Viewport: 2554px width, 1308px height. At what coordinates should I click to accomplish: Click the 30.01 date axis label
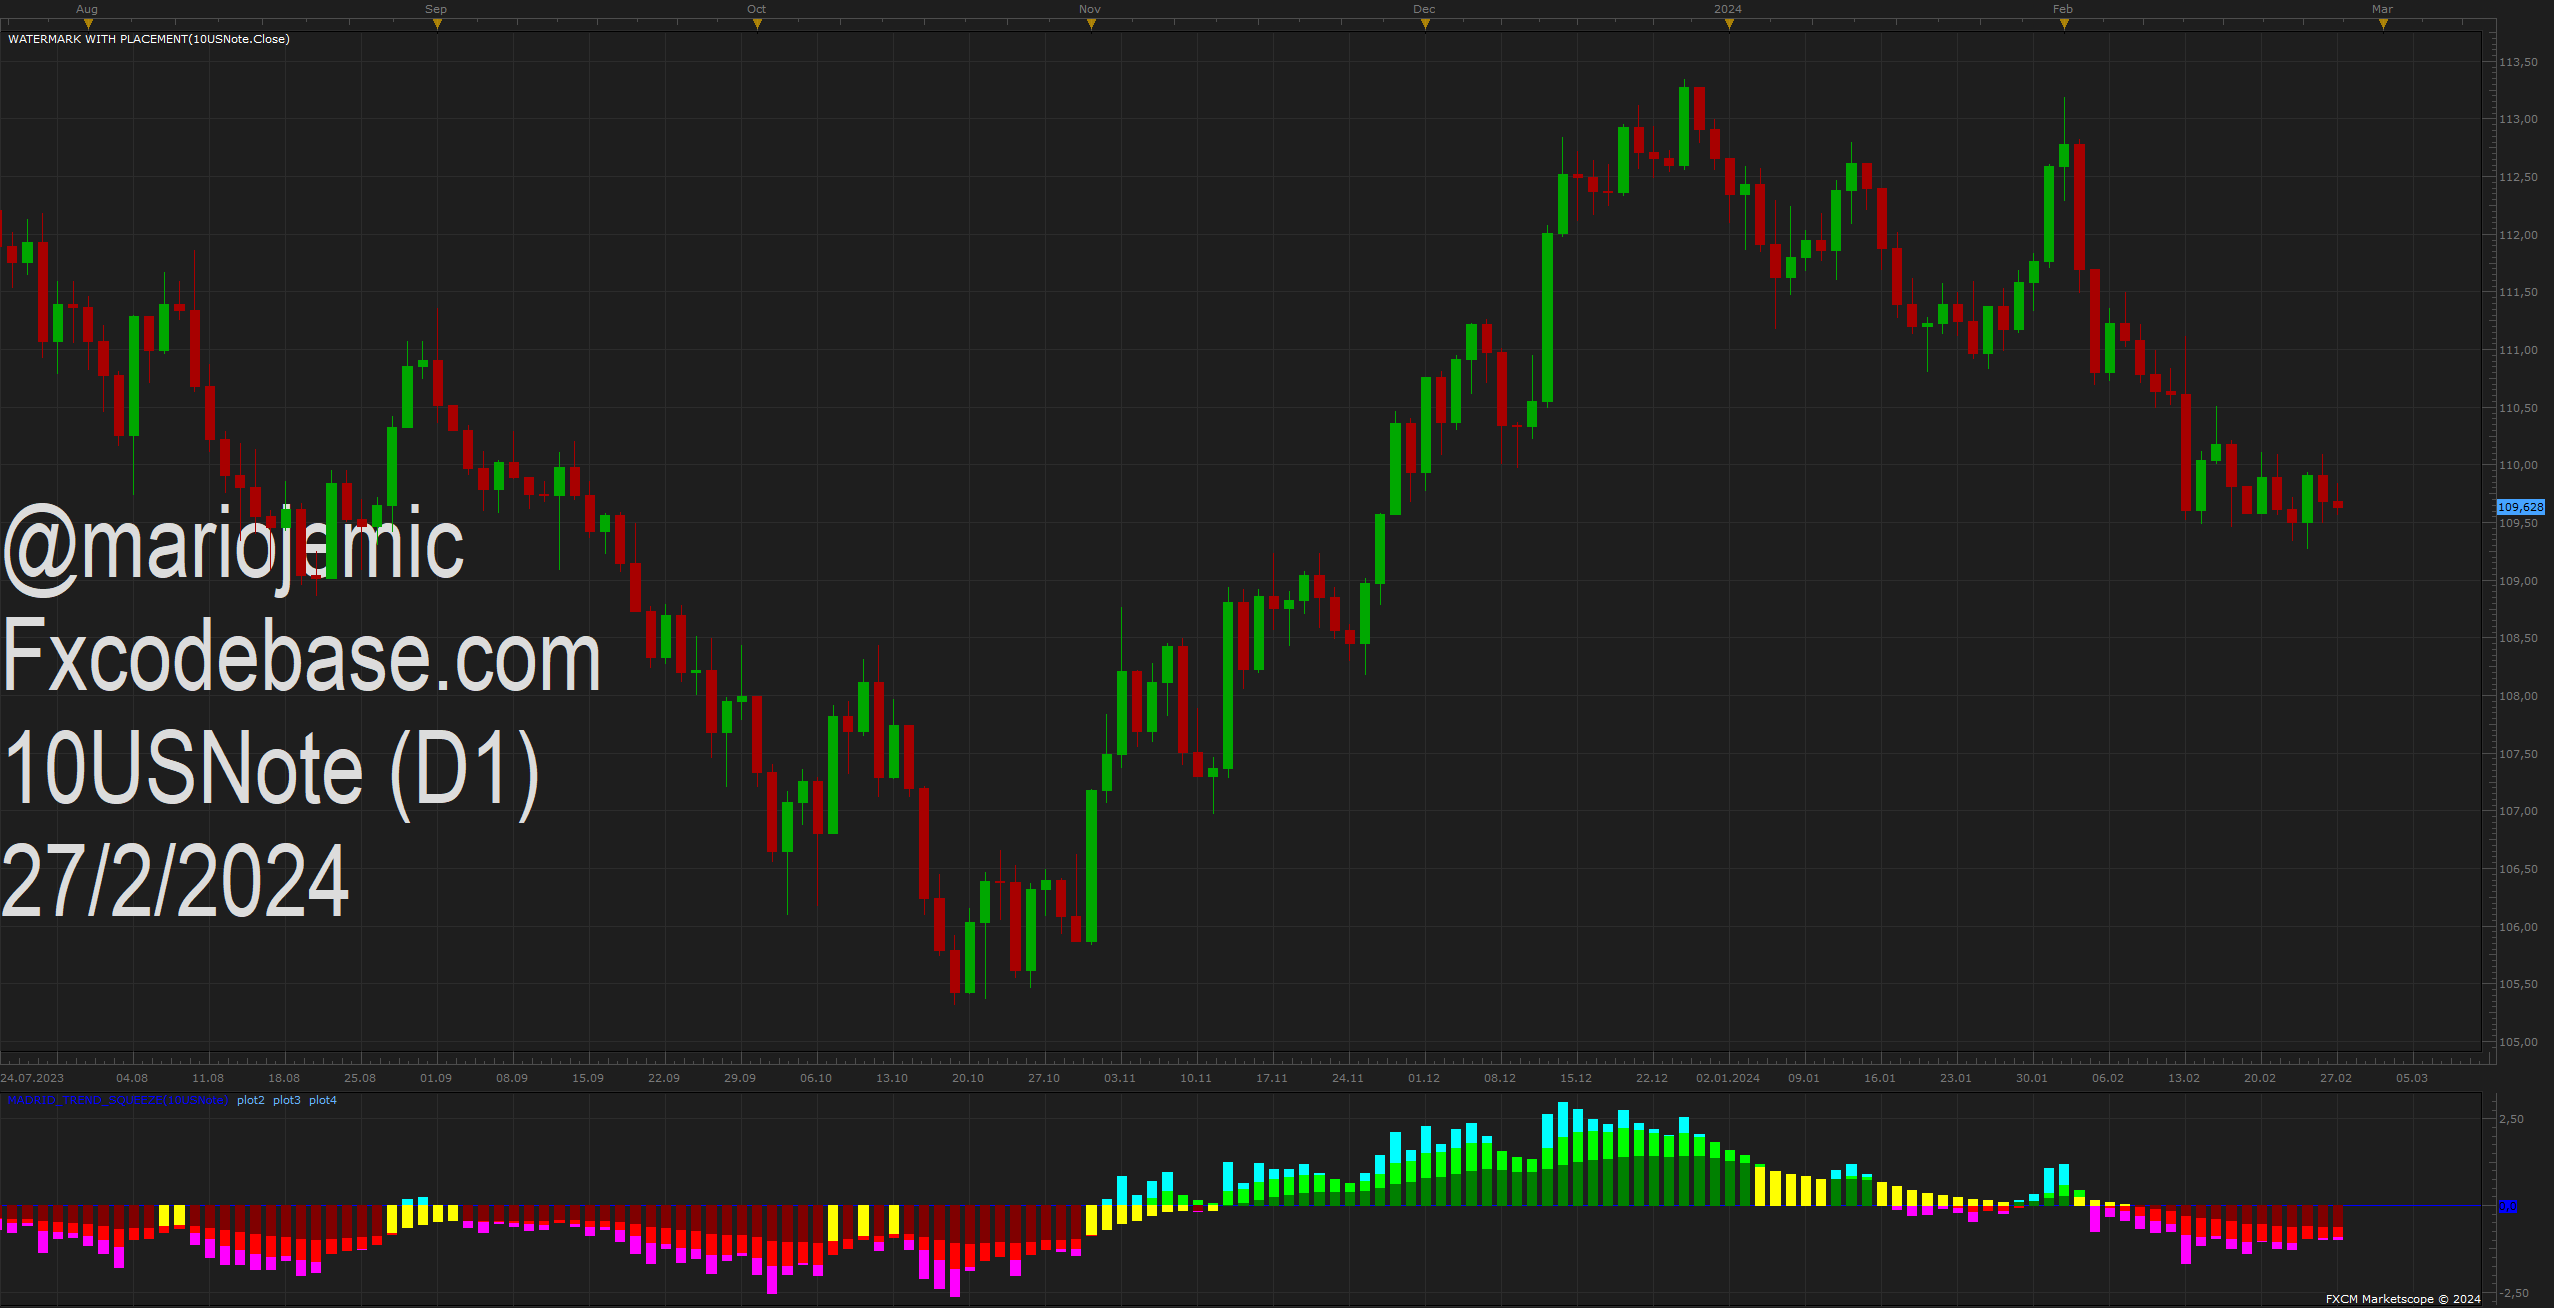[2032, 1078]
